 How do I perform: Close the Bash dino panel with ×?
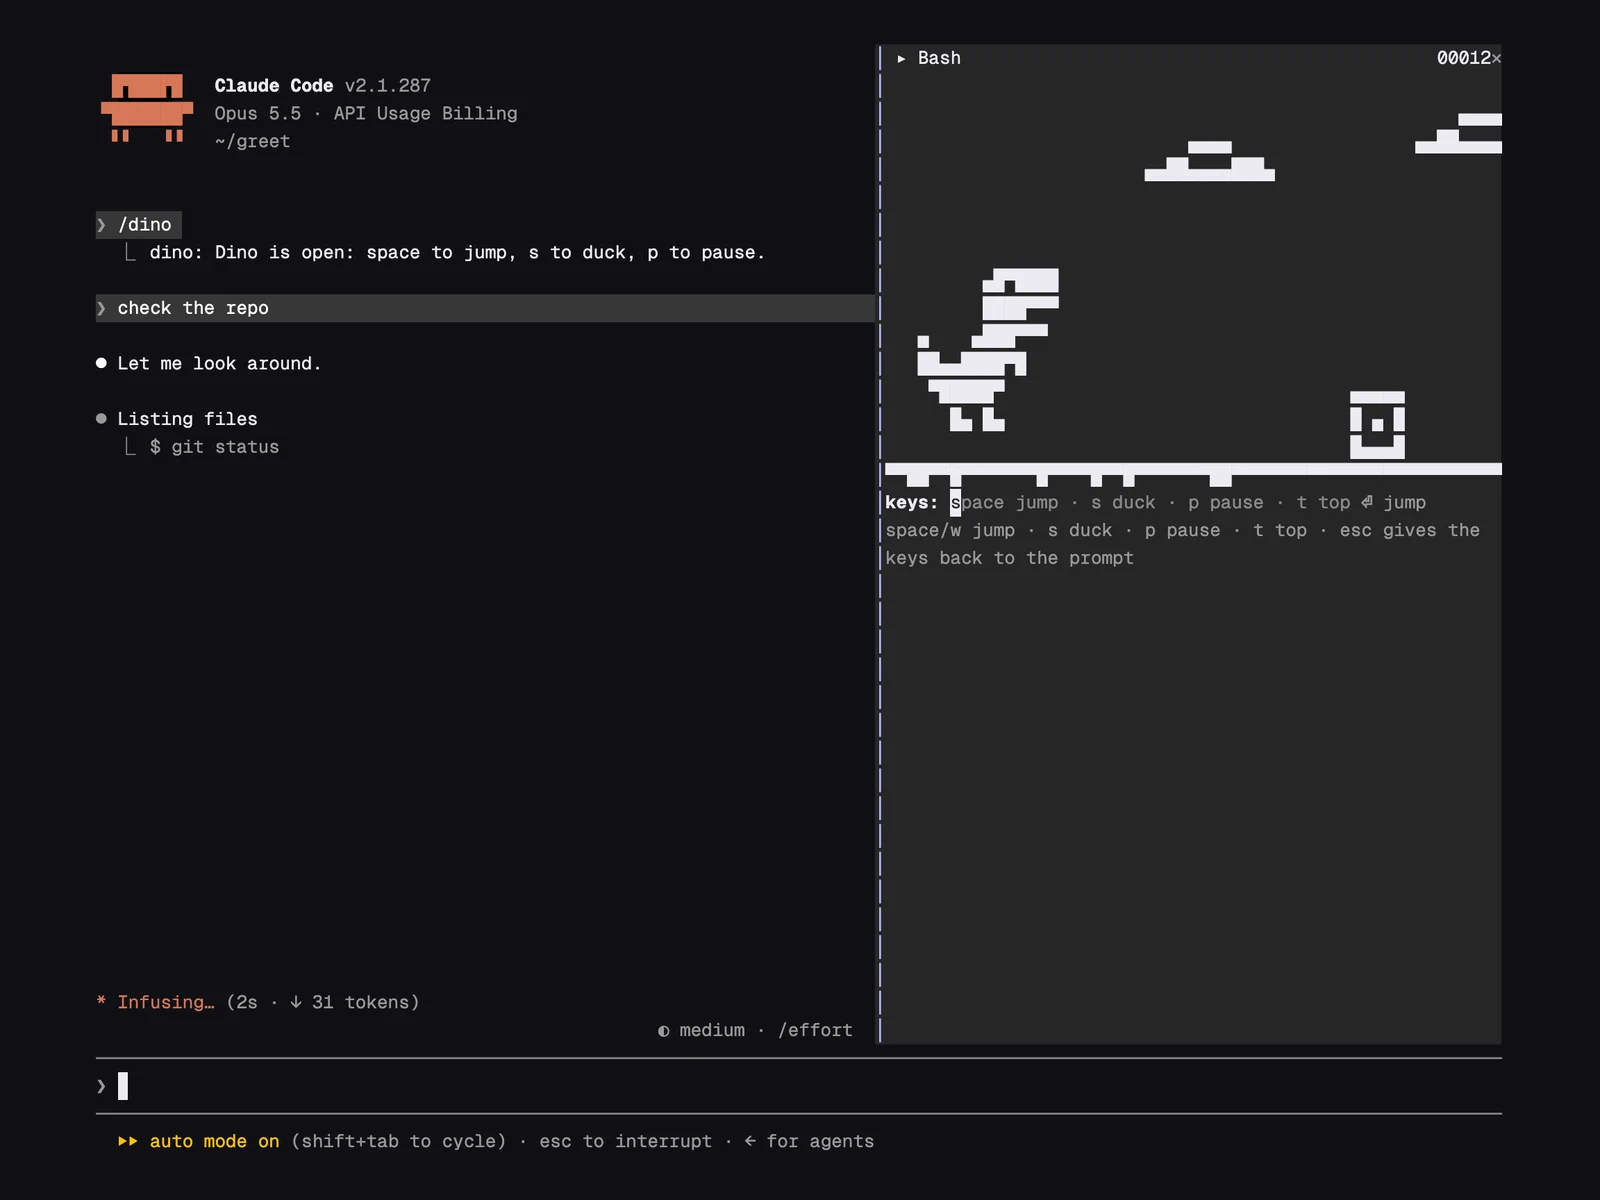click(x=1496, y=59)
